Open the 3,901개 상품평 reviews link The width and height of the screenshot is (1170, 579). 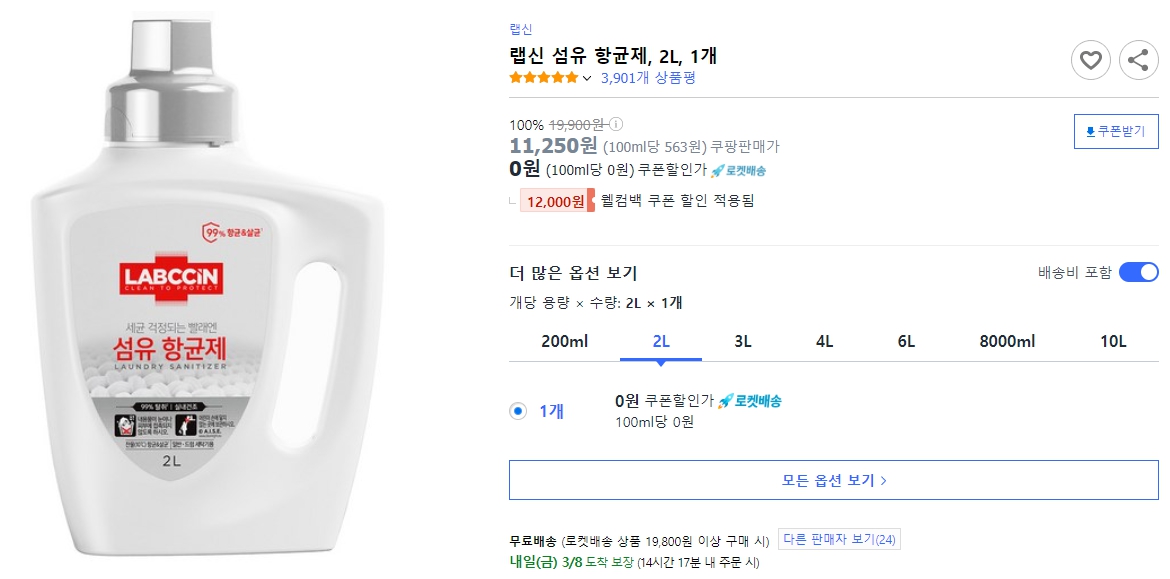647,77
